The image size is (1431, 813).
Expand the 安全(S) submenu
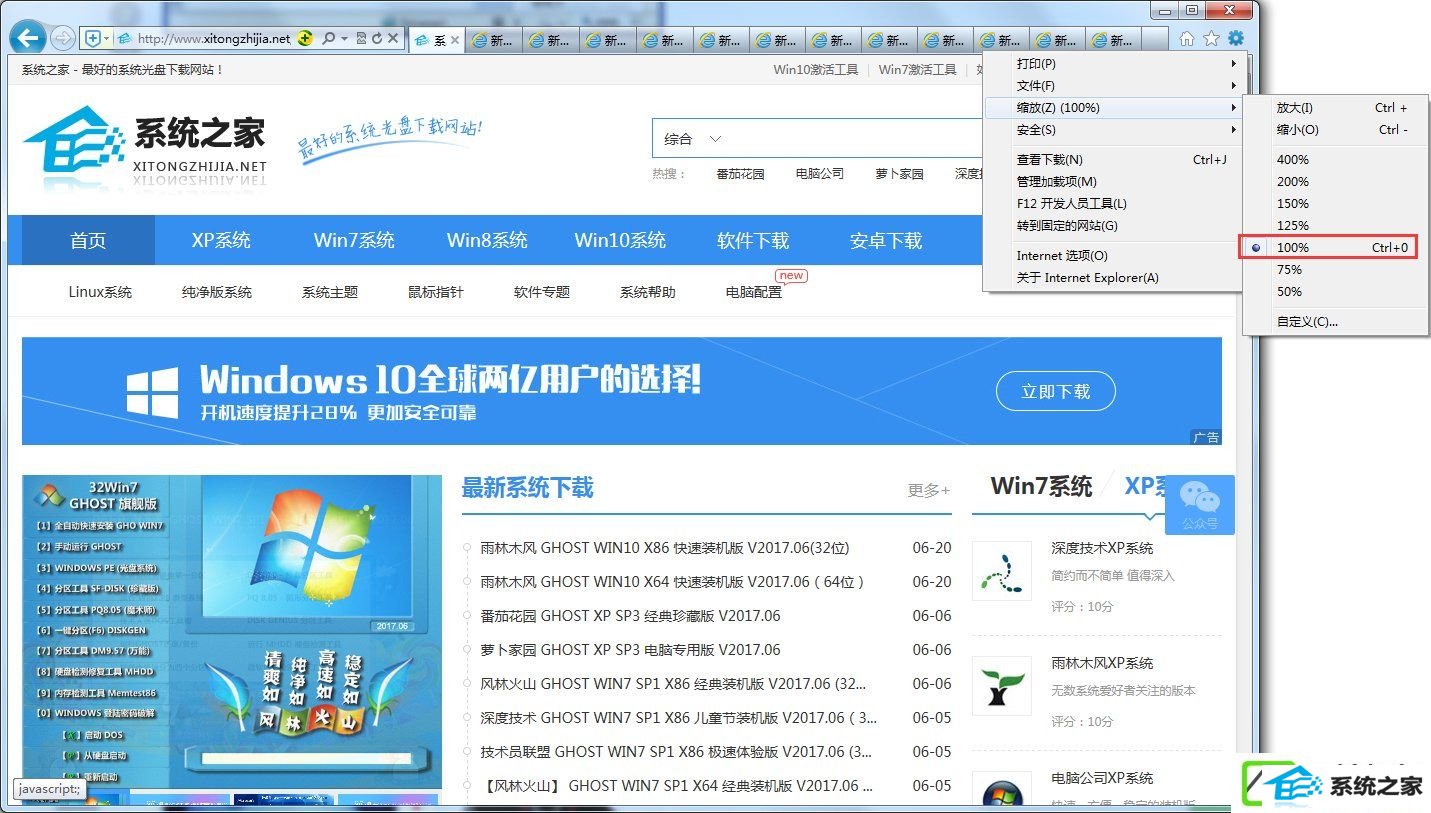click(x=1113, y=130)
